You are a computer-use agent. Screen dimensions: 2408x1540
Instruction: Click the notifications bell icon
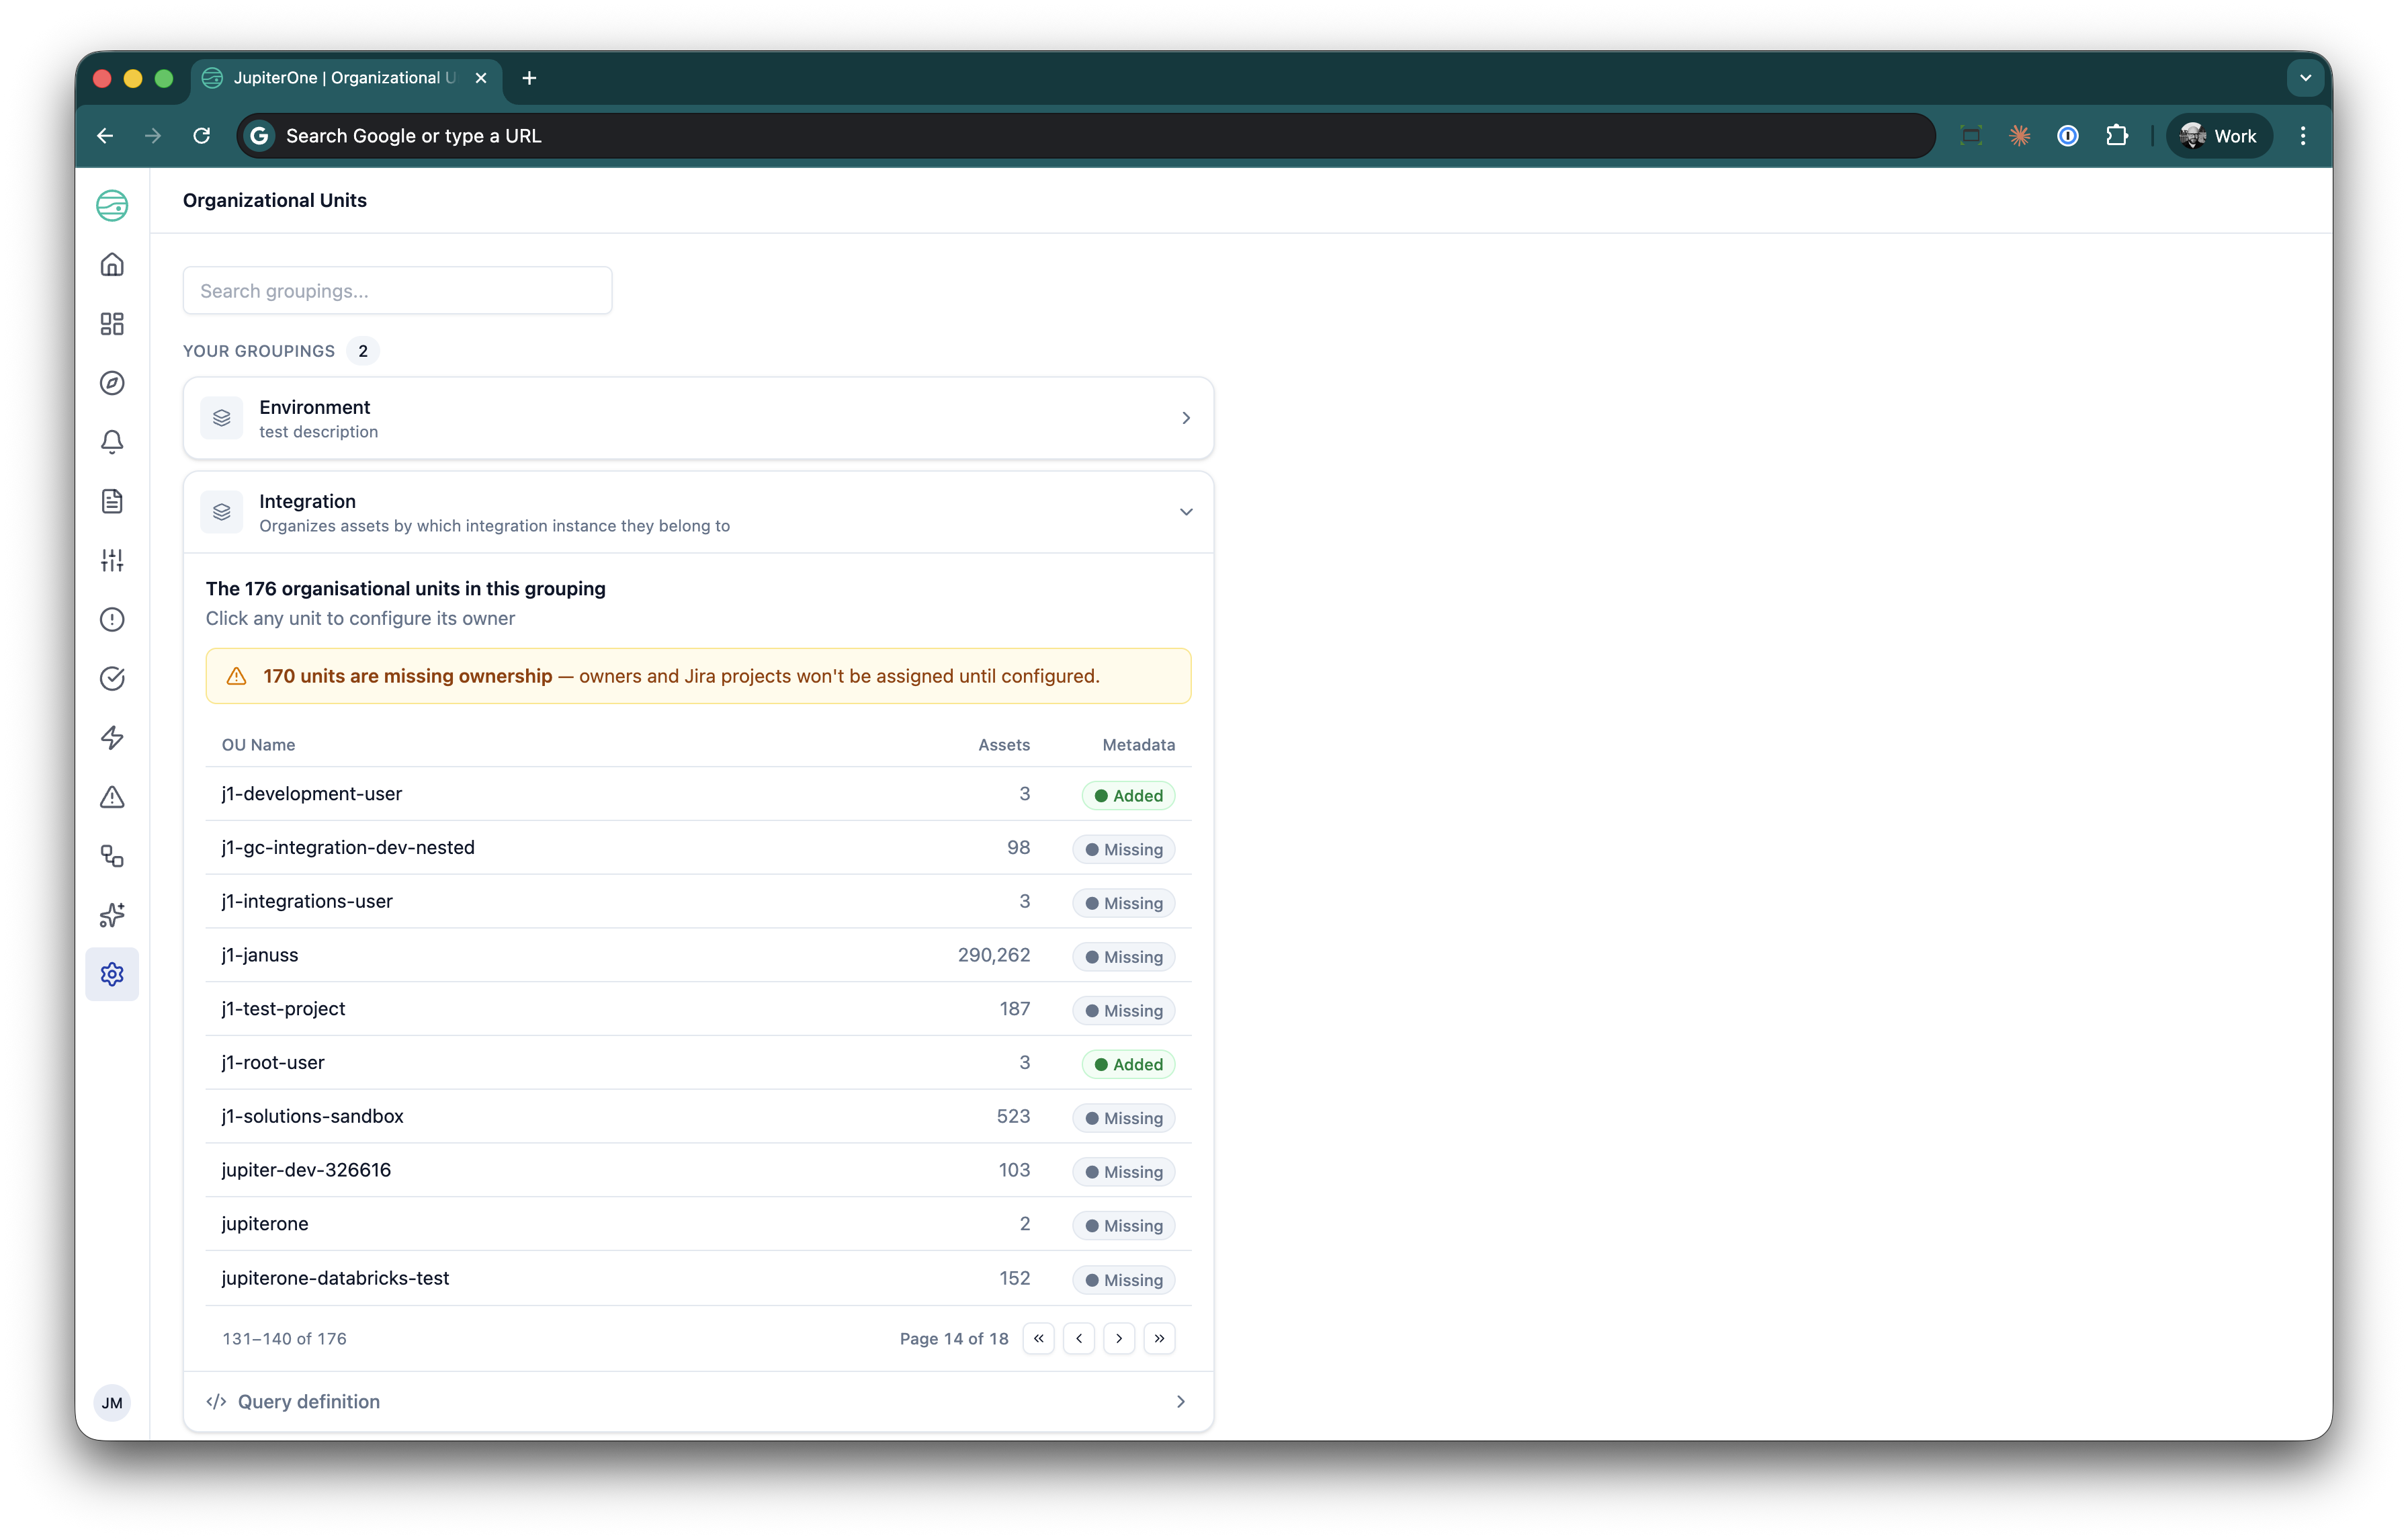[x=112, y=442]
